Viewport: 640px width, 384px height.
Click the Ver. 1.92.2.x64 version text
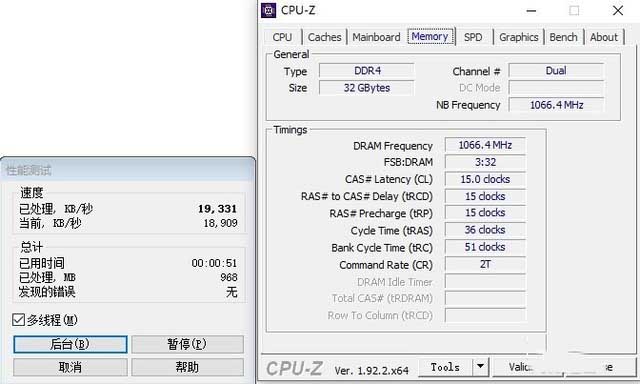coord(371,371)
